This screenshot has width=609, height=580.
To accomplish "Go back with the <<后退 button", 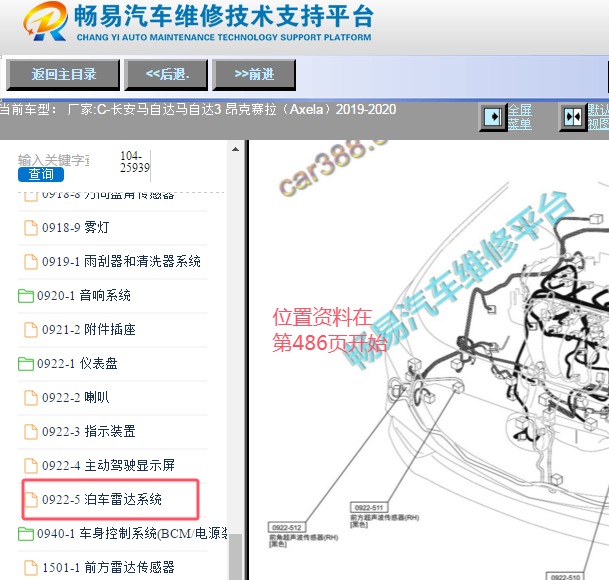I will tap(166, 75).
